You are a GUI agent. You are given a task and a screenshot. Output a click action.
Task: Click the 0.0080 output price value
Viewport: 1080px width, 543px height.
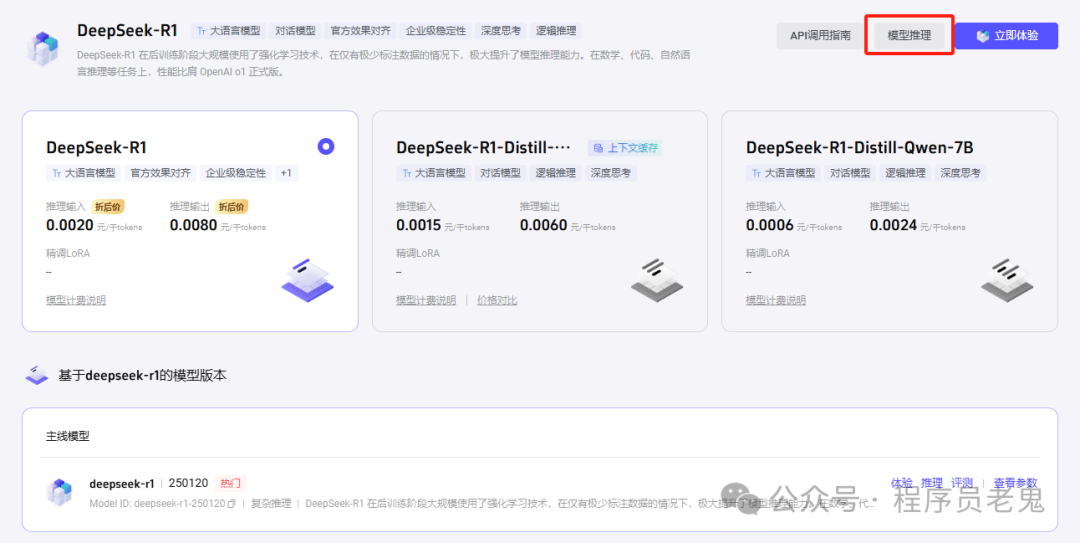(194, 225)
